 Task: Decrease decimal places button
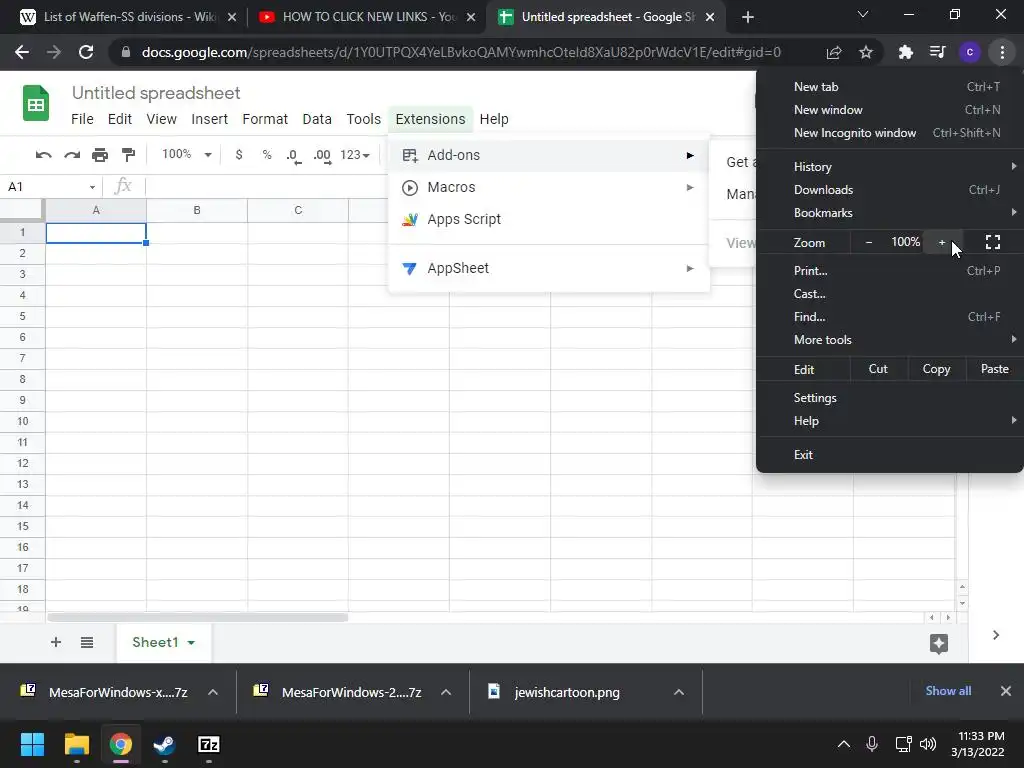pyautogui.click(x=294, y=155)
